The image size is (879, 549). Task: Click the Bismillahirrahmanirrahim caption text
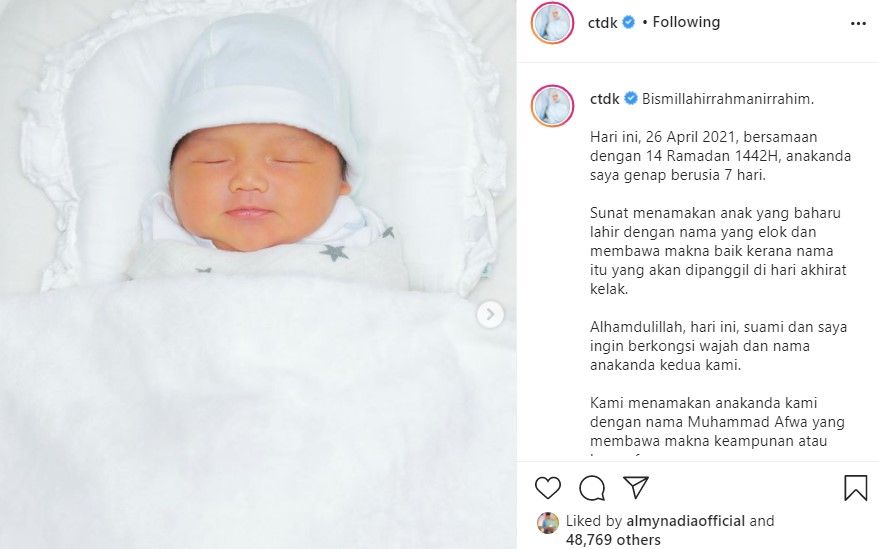click(728, 99)
